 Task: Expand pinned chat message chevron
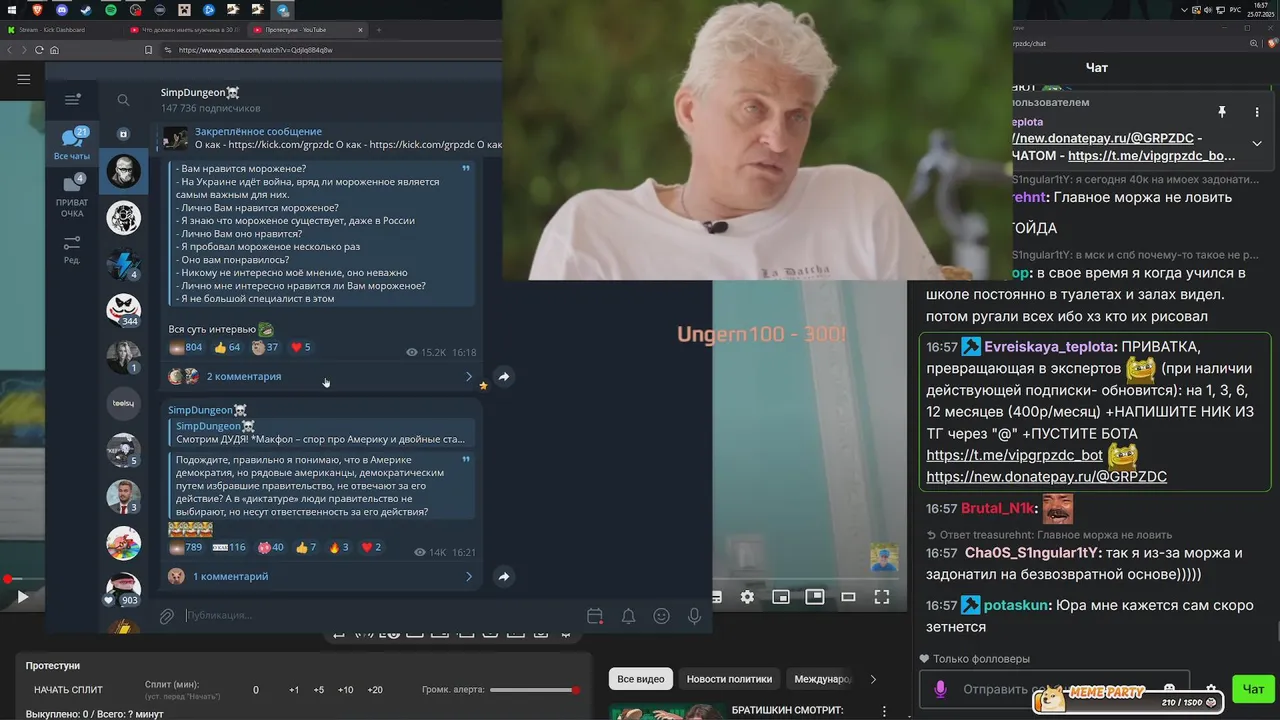tap(1257, 143)
